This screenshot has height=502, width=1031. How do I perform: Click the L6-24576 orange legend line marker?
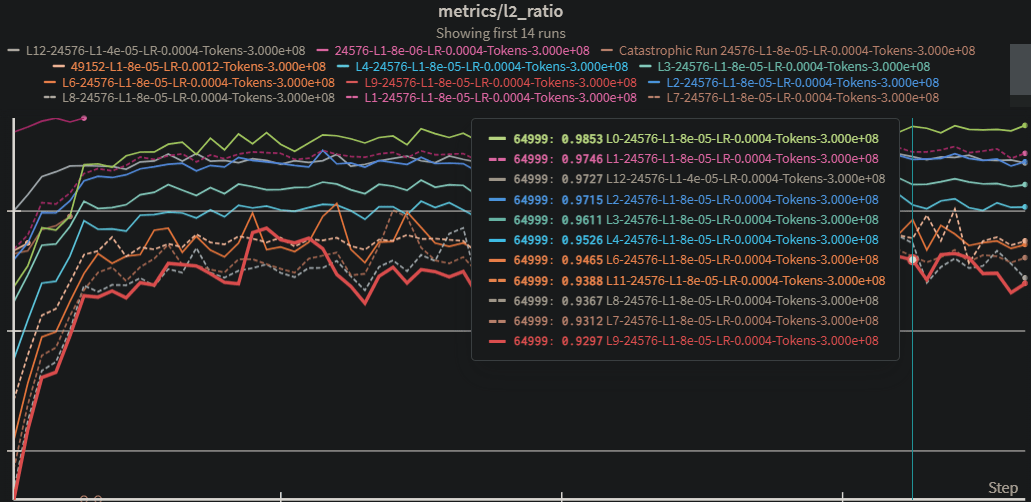[x=49, y=82]
